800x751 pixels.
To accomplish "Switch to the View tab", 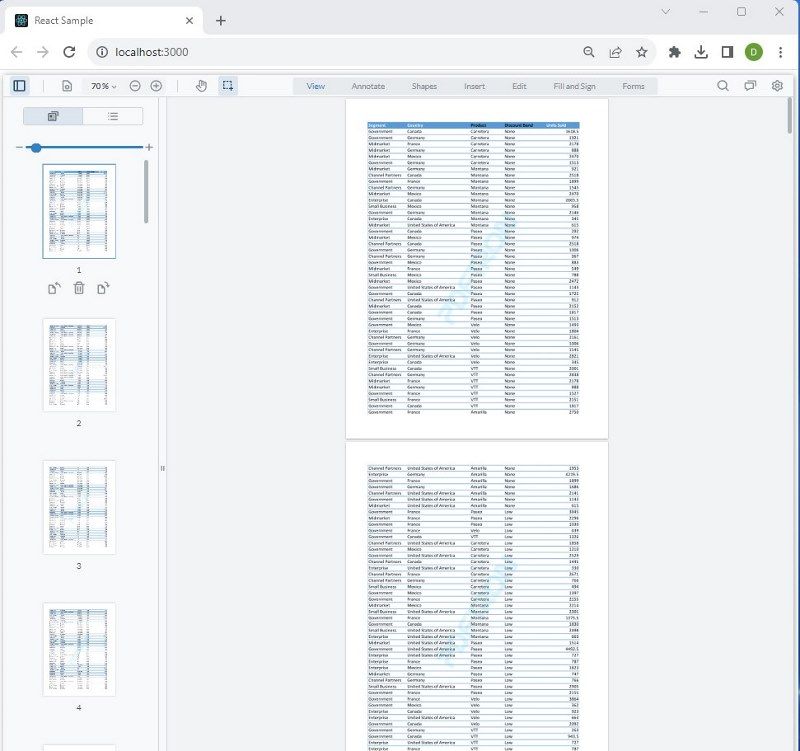I will pyautogui.click(x=315, y=86).
